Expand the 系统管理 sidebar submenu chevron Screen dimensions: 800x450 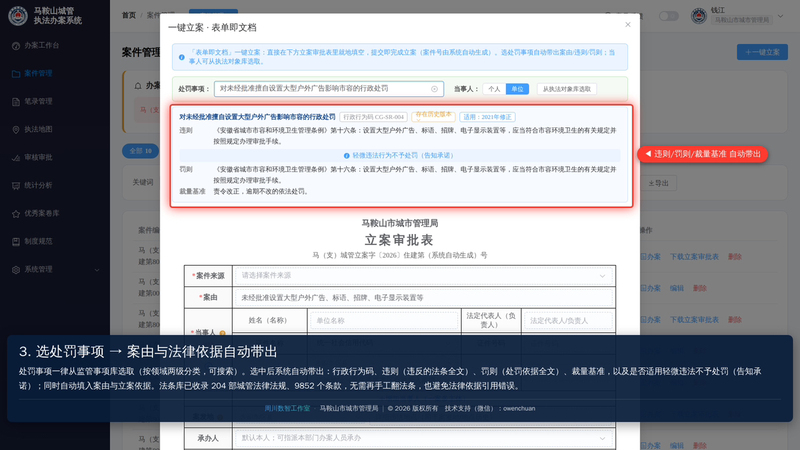[x=97, y=269]
